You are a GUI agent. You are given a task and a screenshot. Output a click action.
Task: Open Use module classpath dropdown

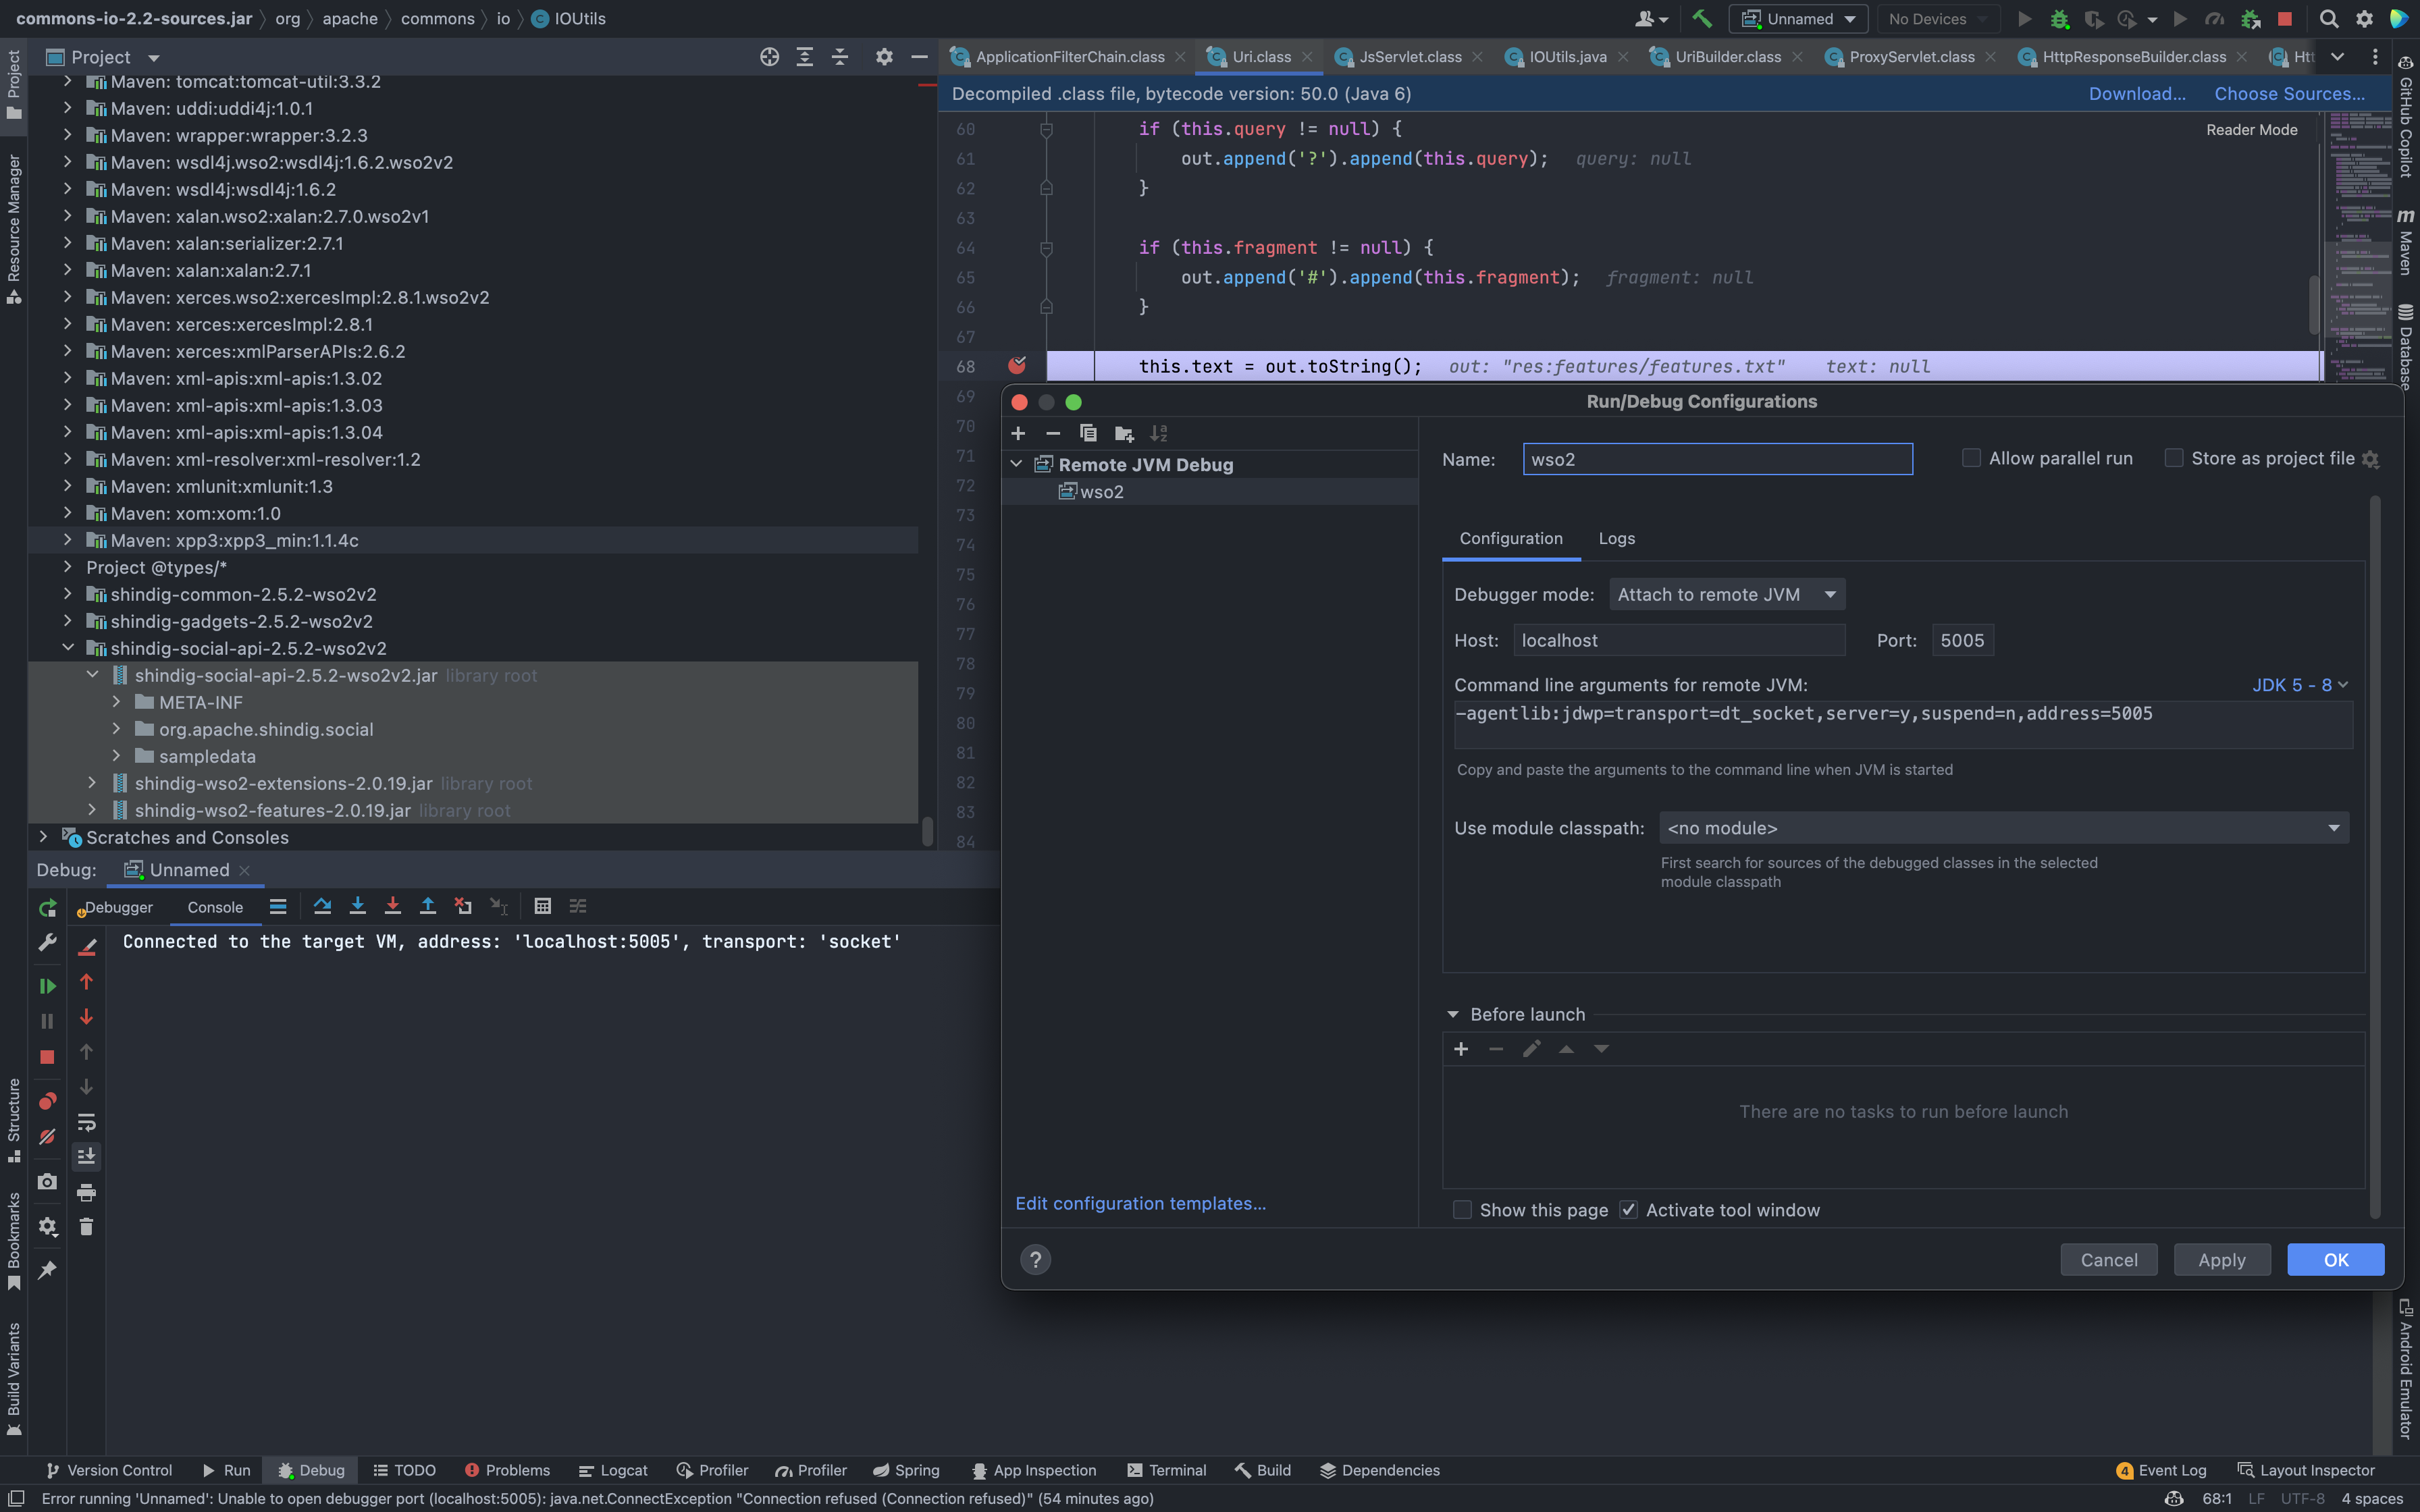[x=2003, y=828]
